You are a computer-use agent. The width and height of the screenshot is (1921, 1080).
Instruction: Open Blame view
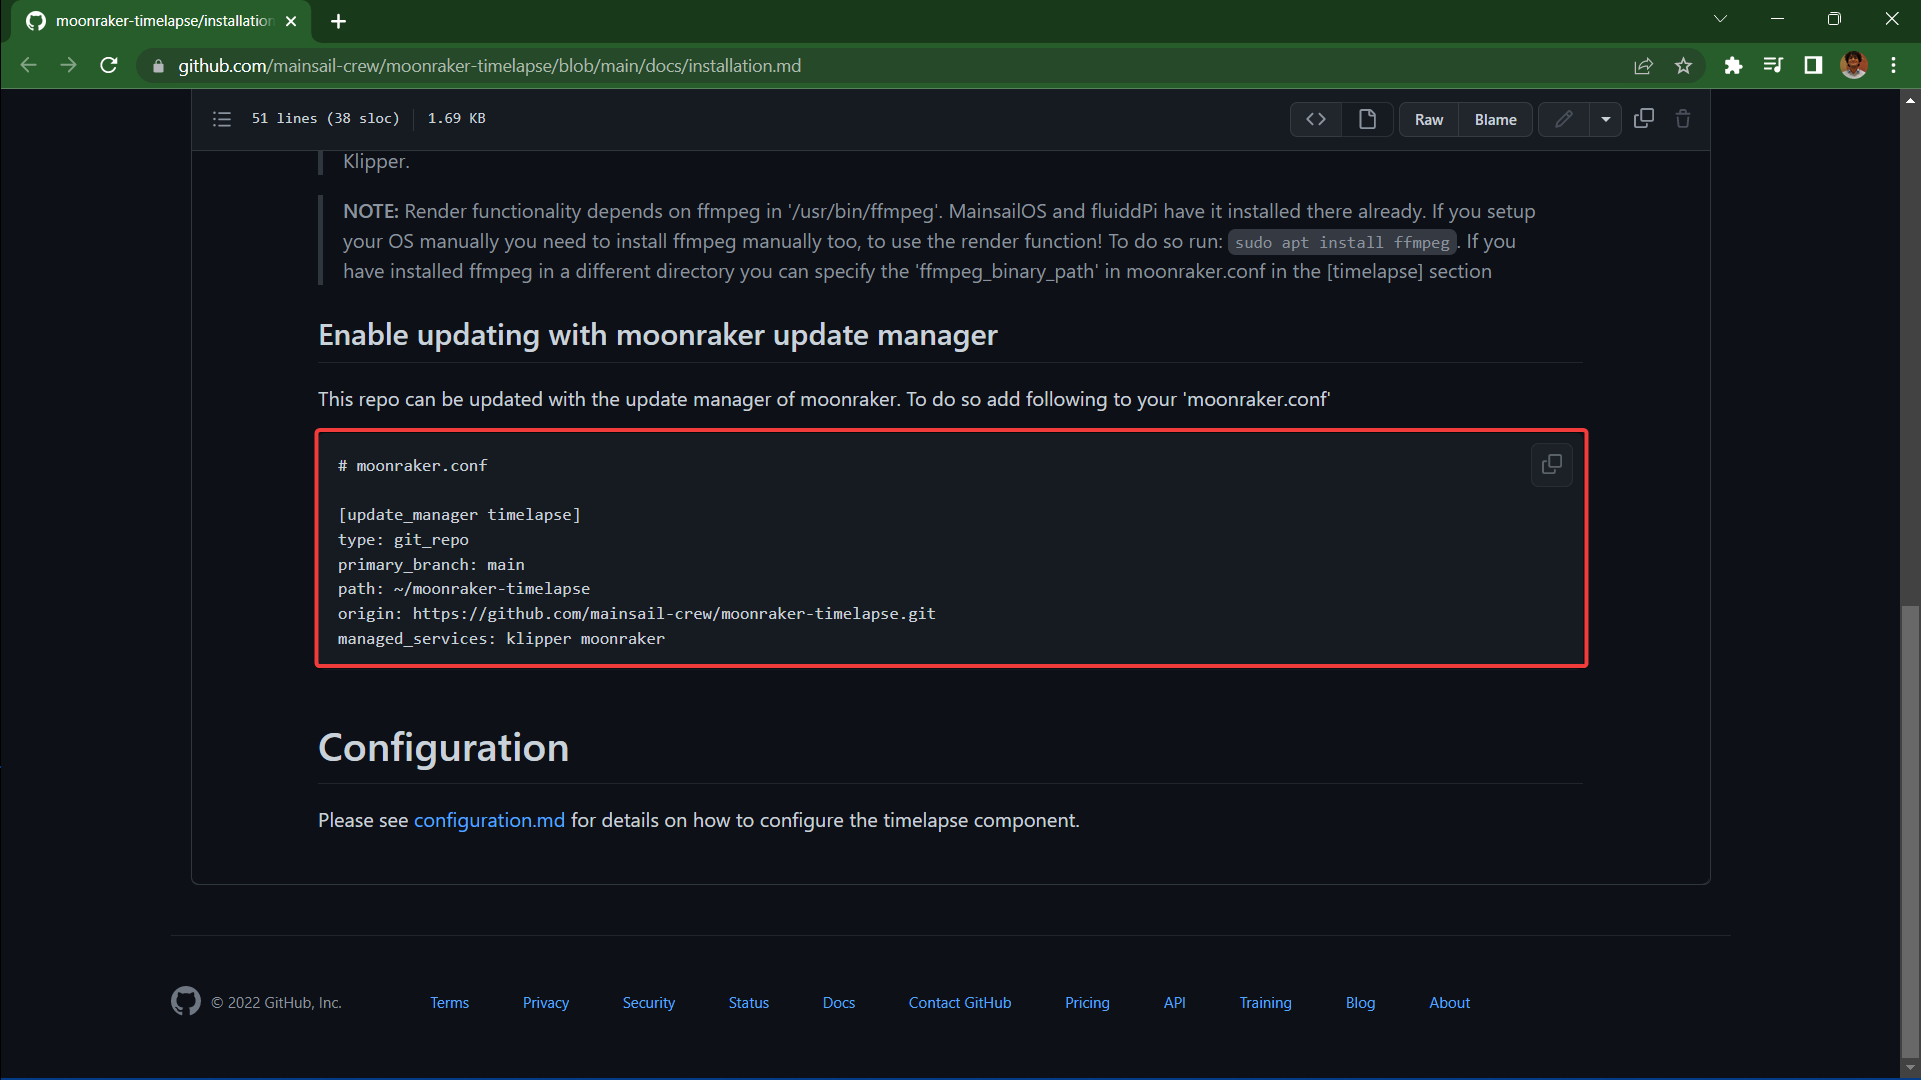[1495, 119]
